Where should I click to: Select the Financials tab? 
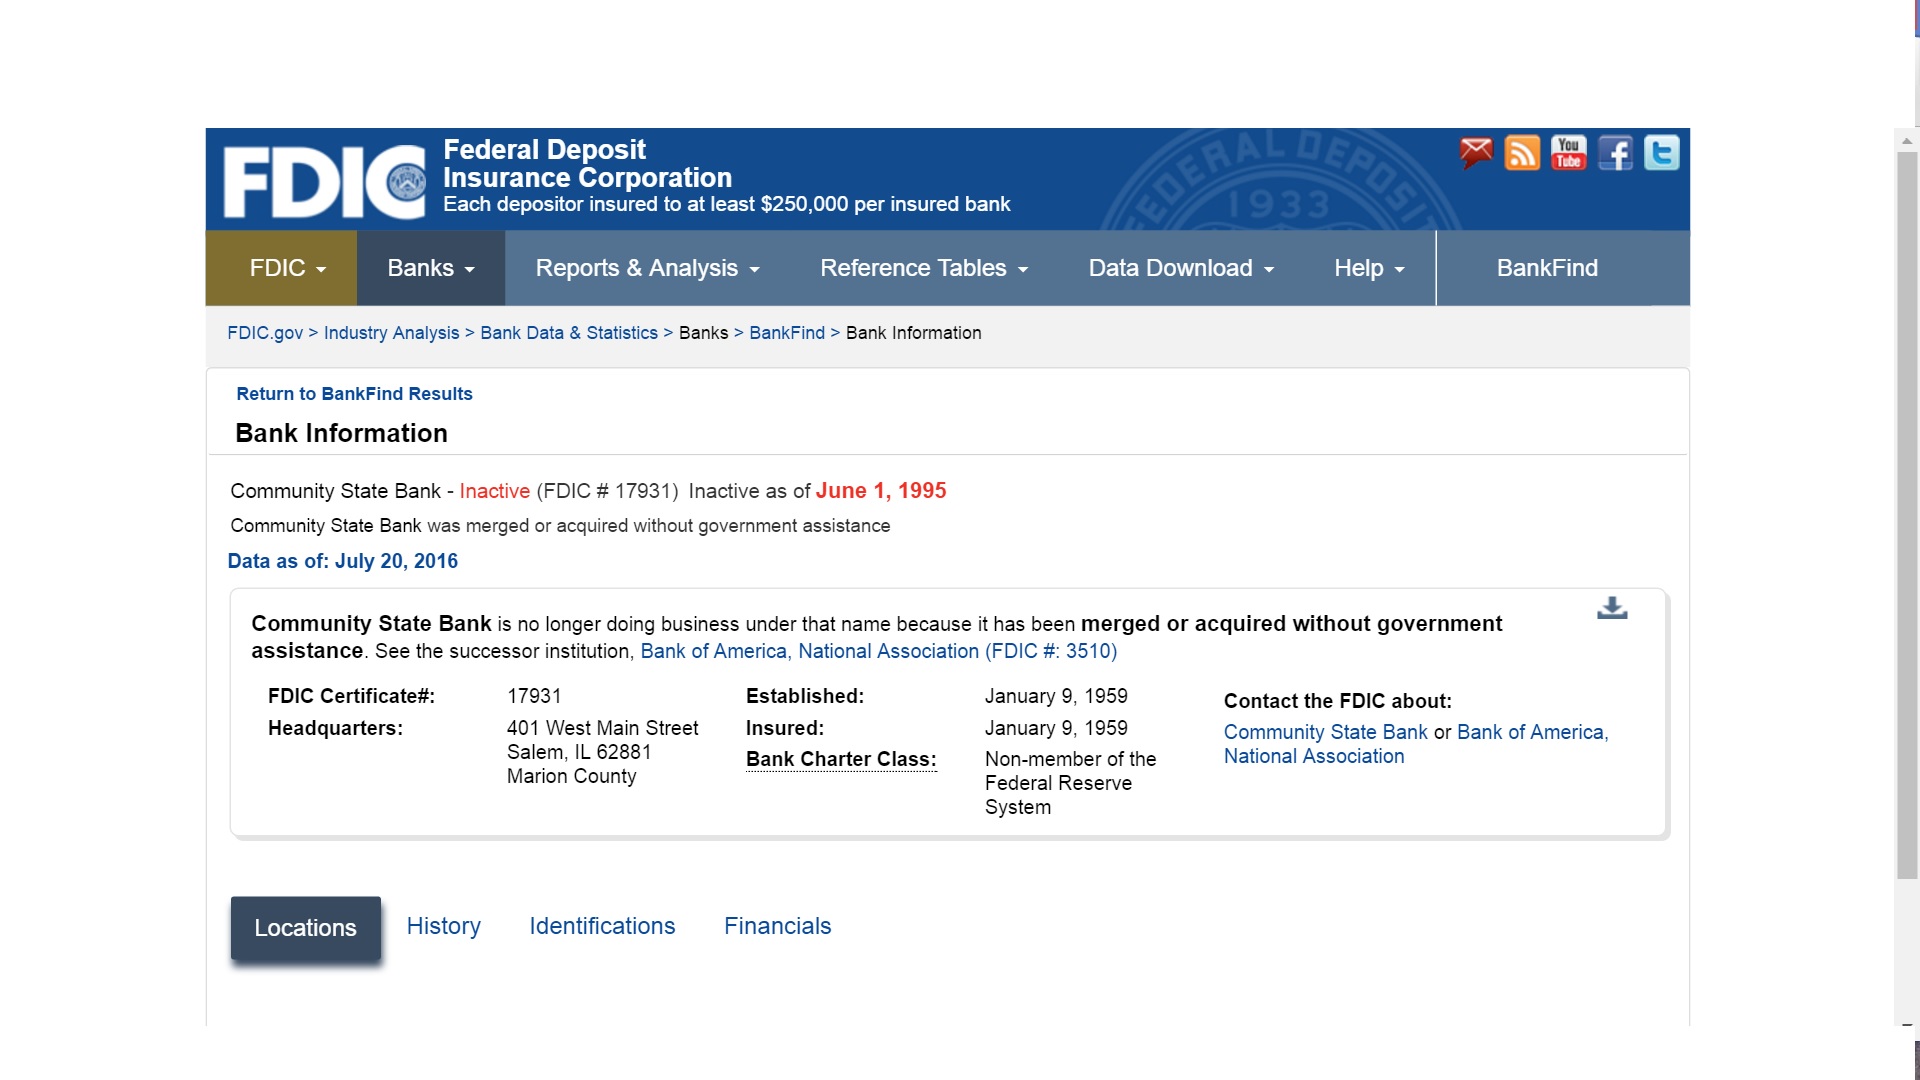pyautogui.click(x=777, y=926)
